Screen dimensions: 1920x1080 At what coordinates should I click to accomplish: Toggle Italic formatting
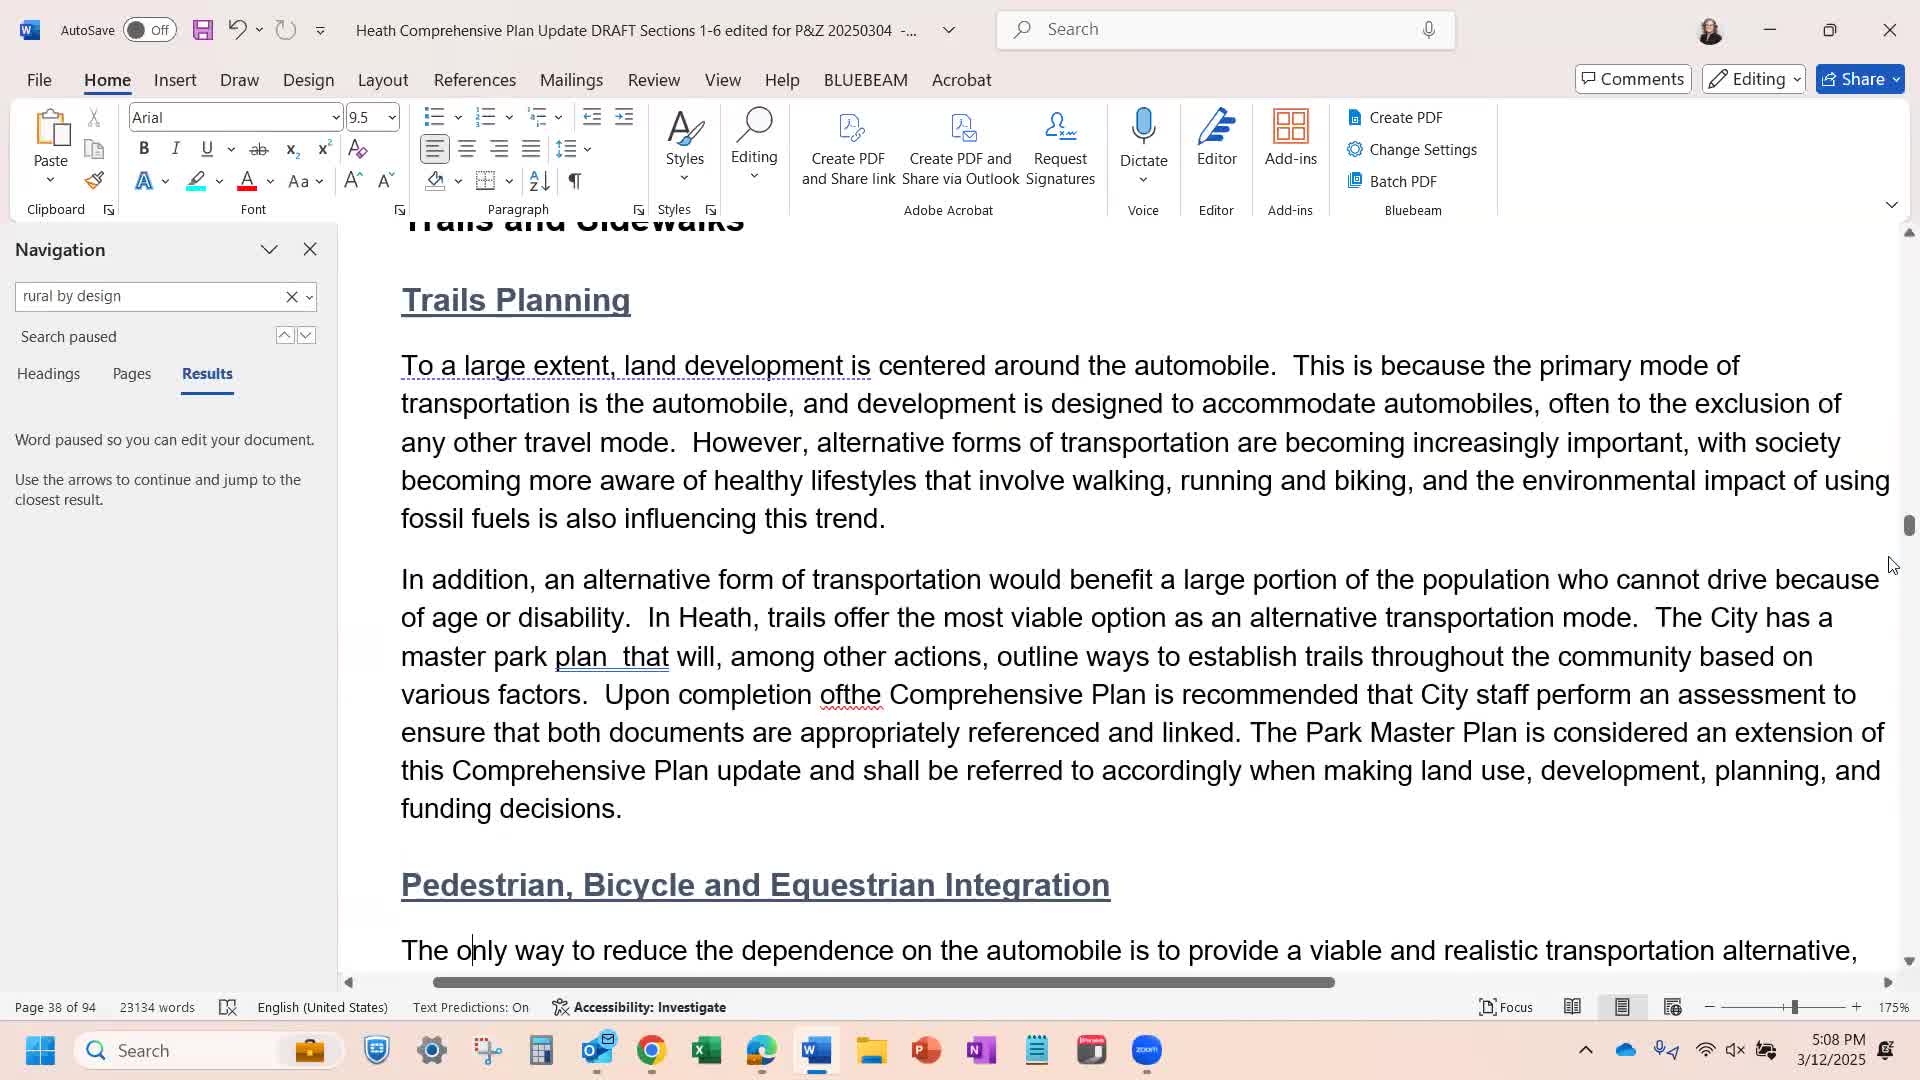point(175,149)
